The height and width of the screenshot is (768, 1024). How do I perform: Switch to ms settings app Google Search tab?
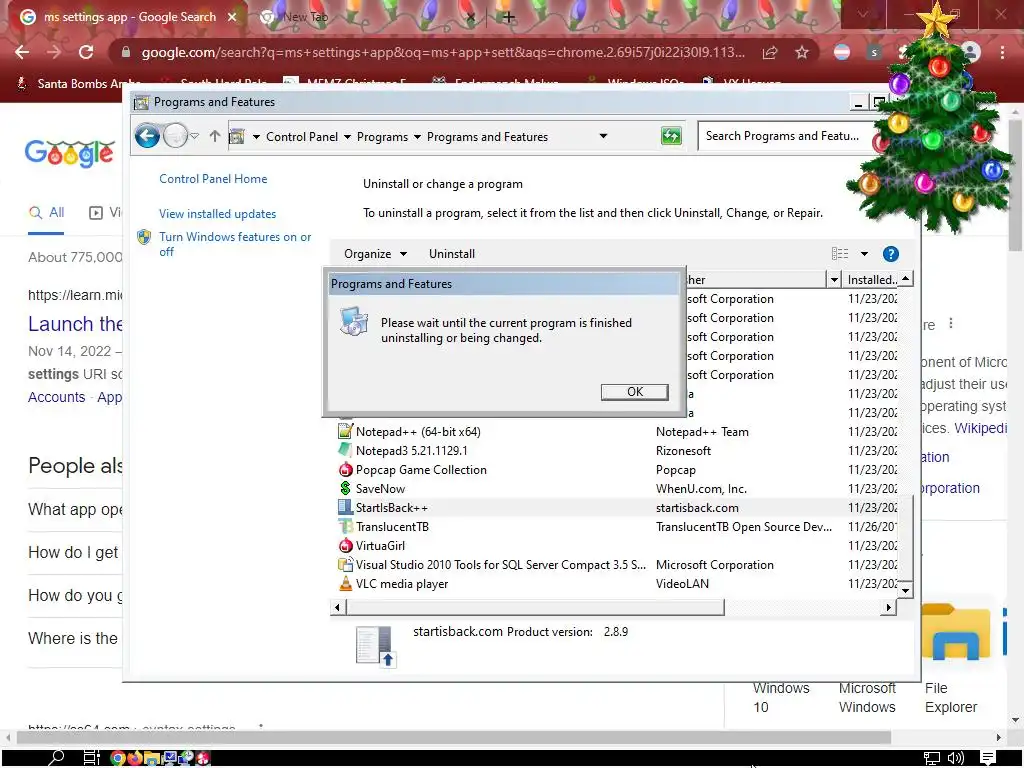point(127,17)
